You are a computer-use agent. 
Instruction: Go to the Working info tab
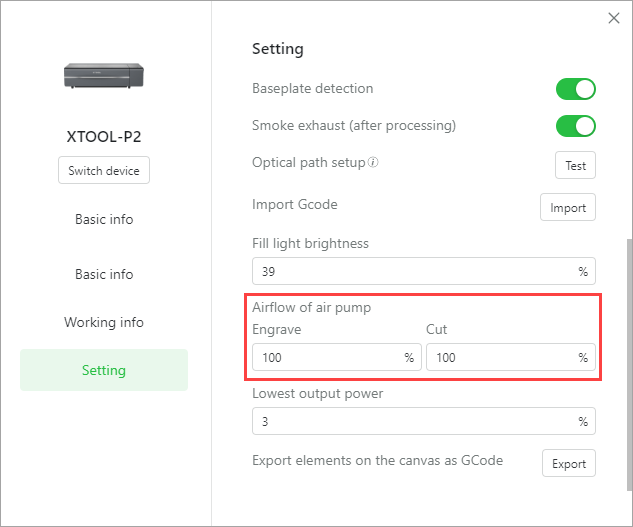104,322
